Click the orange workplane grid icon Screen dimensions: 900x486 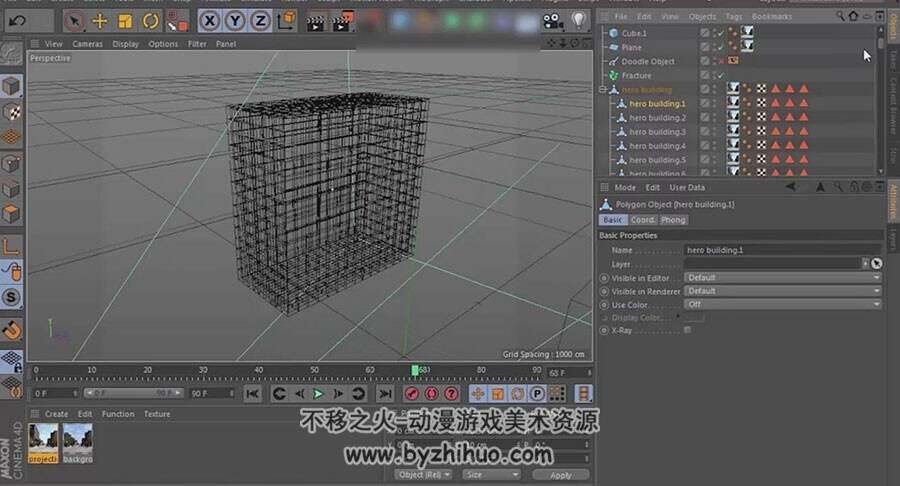[x=11, y=137]
